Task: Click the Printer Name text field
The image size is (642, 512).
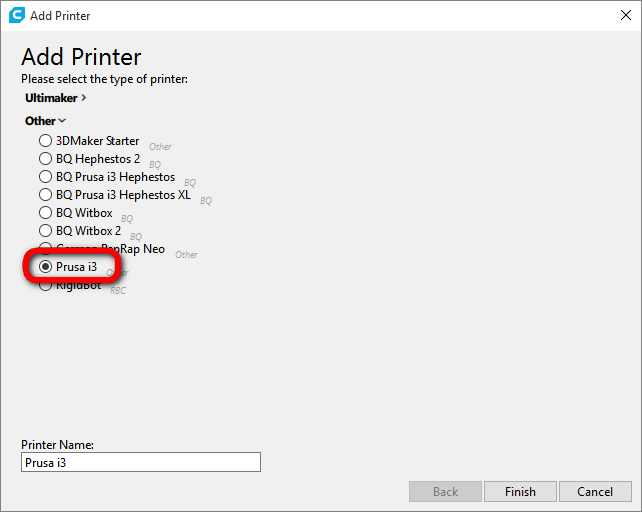Action: pos(140,462)
